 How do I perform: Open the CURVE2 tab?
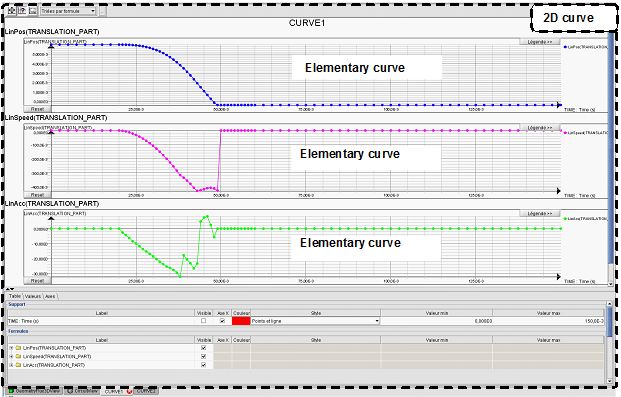click(x=146, y=391)
